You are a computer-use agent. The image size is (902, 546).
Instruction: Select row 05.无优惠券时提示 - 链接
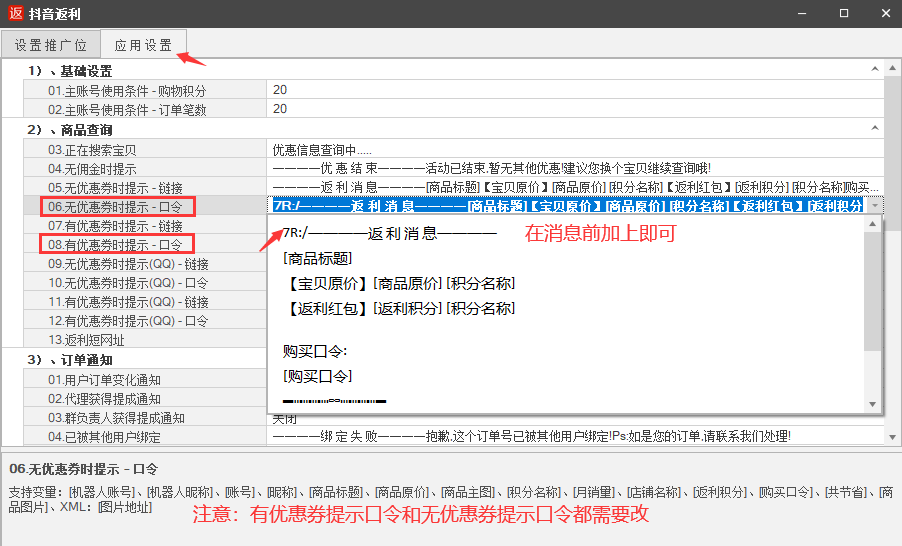[x=145, y=188]
